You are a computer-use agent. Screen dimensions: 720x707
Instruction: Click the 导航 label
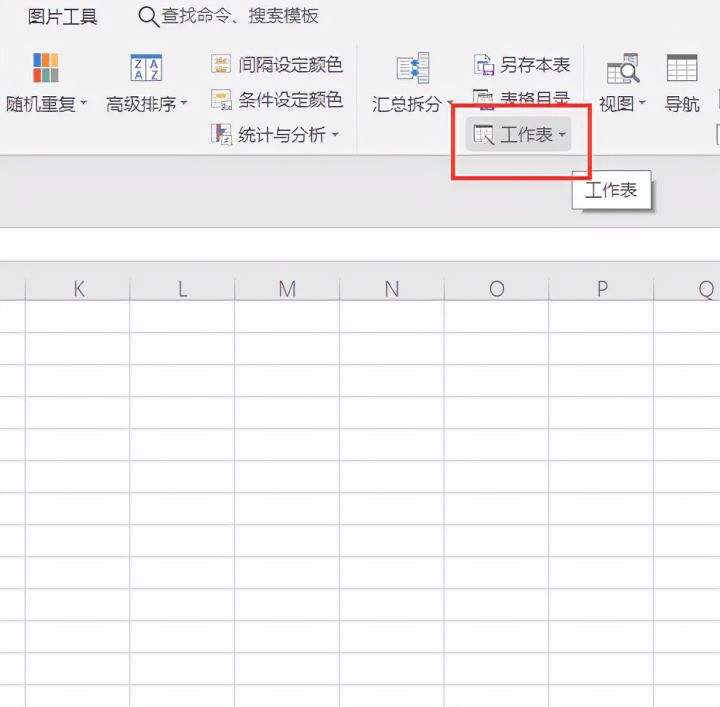[682, 104]
